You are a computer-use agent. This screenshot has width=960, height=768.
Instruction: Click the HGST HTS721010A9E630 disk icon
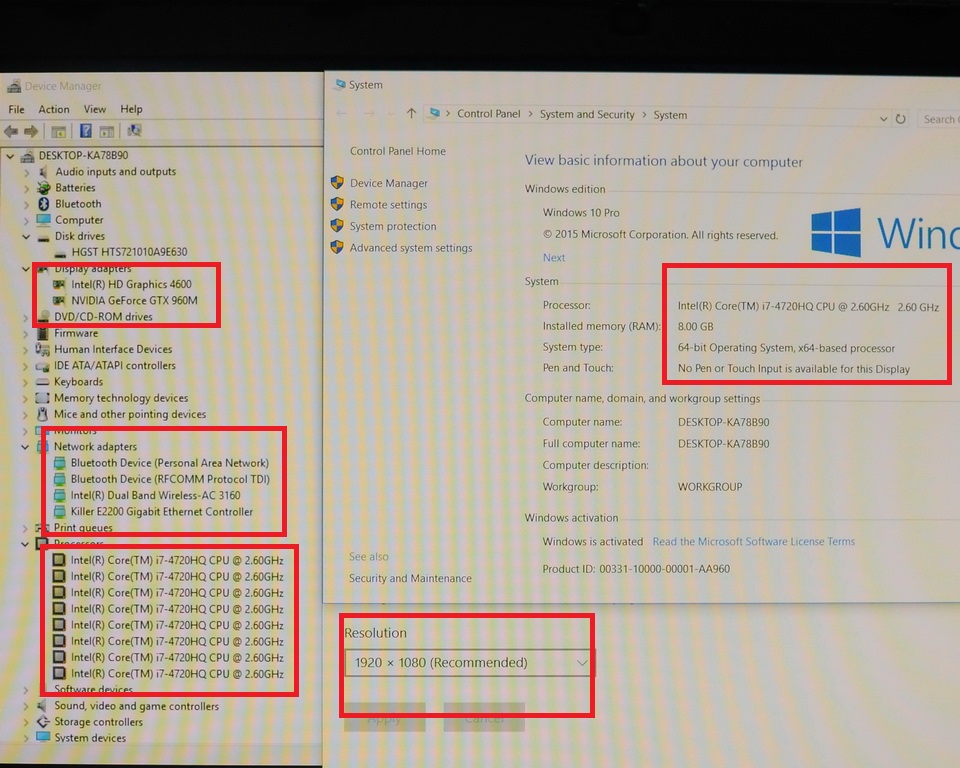(60, 252)
